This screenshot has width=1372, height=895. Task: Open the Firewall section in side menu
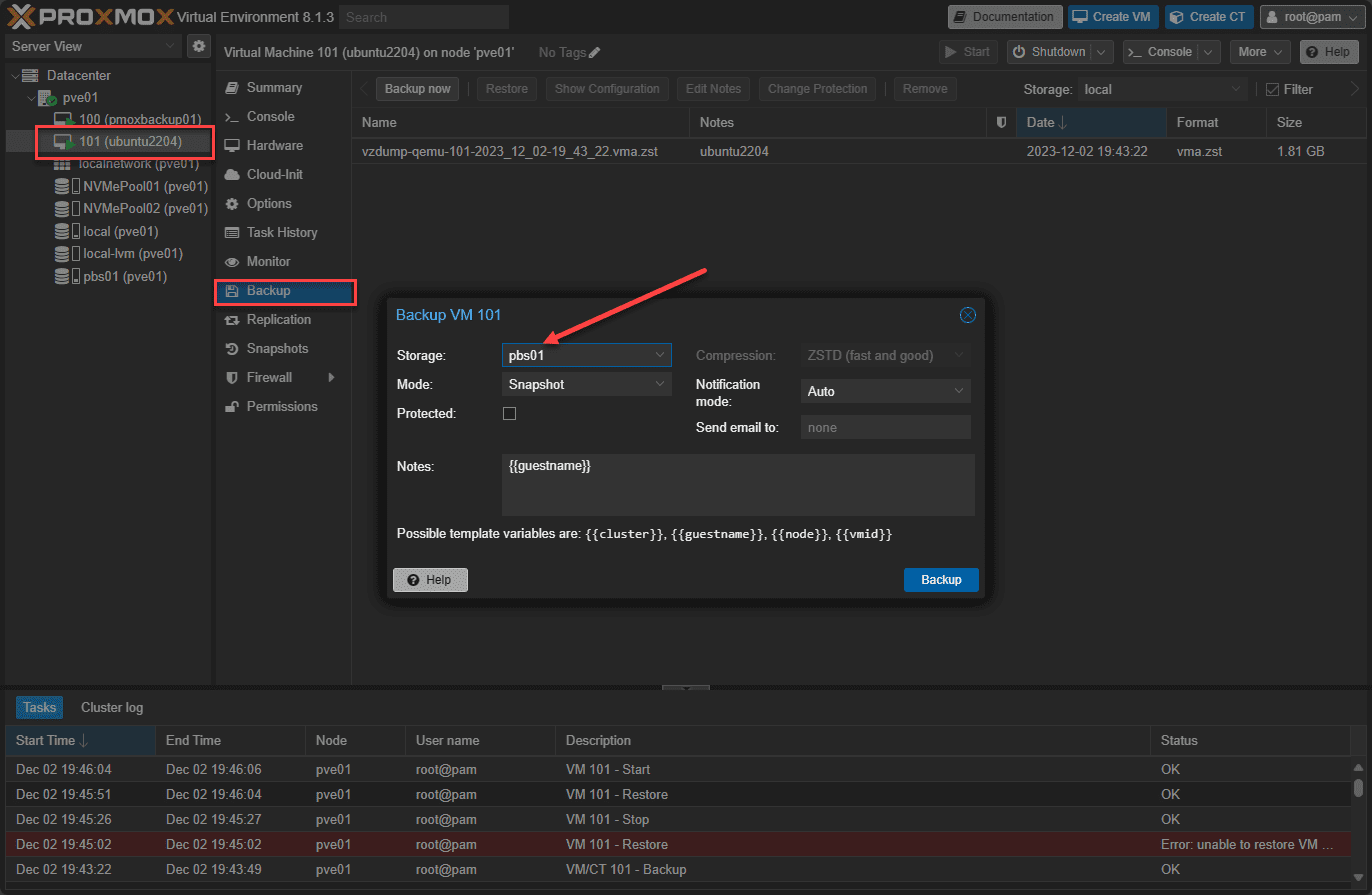(x=269, y=378)
